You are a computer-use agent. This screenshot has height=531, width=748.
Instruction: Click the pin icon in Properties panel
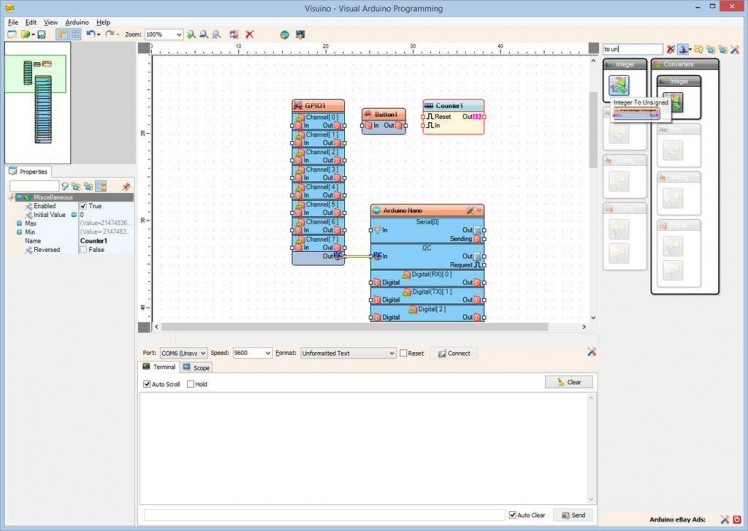click(126, 186)
